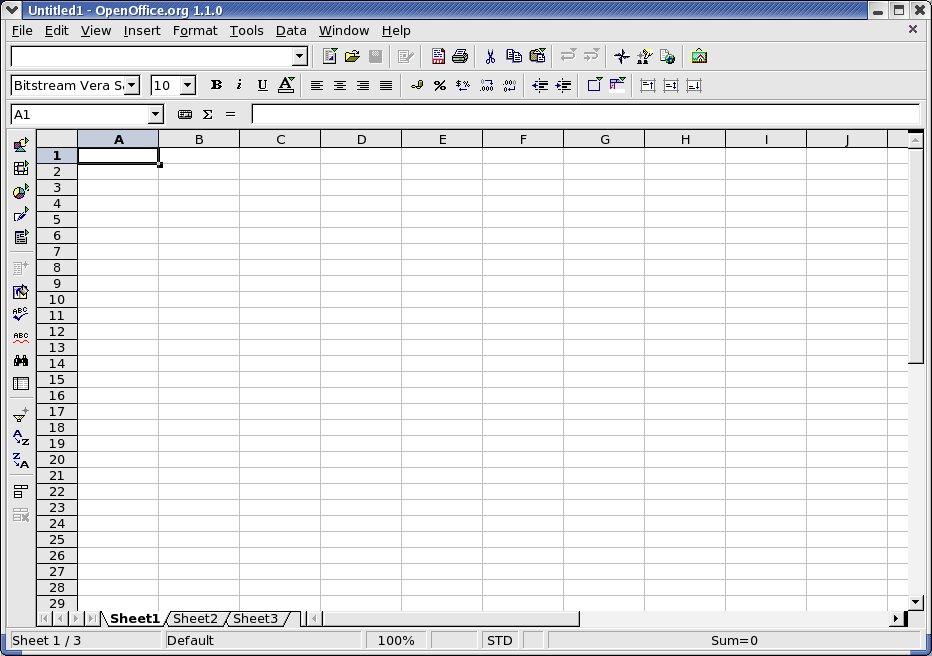Click the STD selection mode field
The image size is (932, 656).
pos(499,641)
